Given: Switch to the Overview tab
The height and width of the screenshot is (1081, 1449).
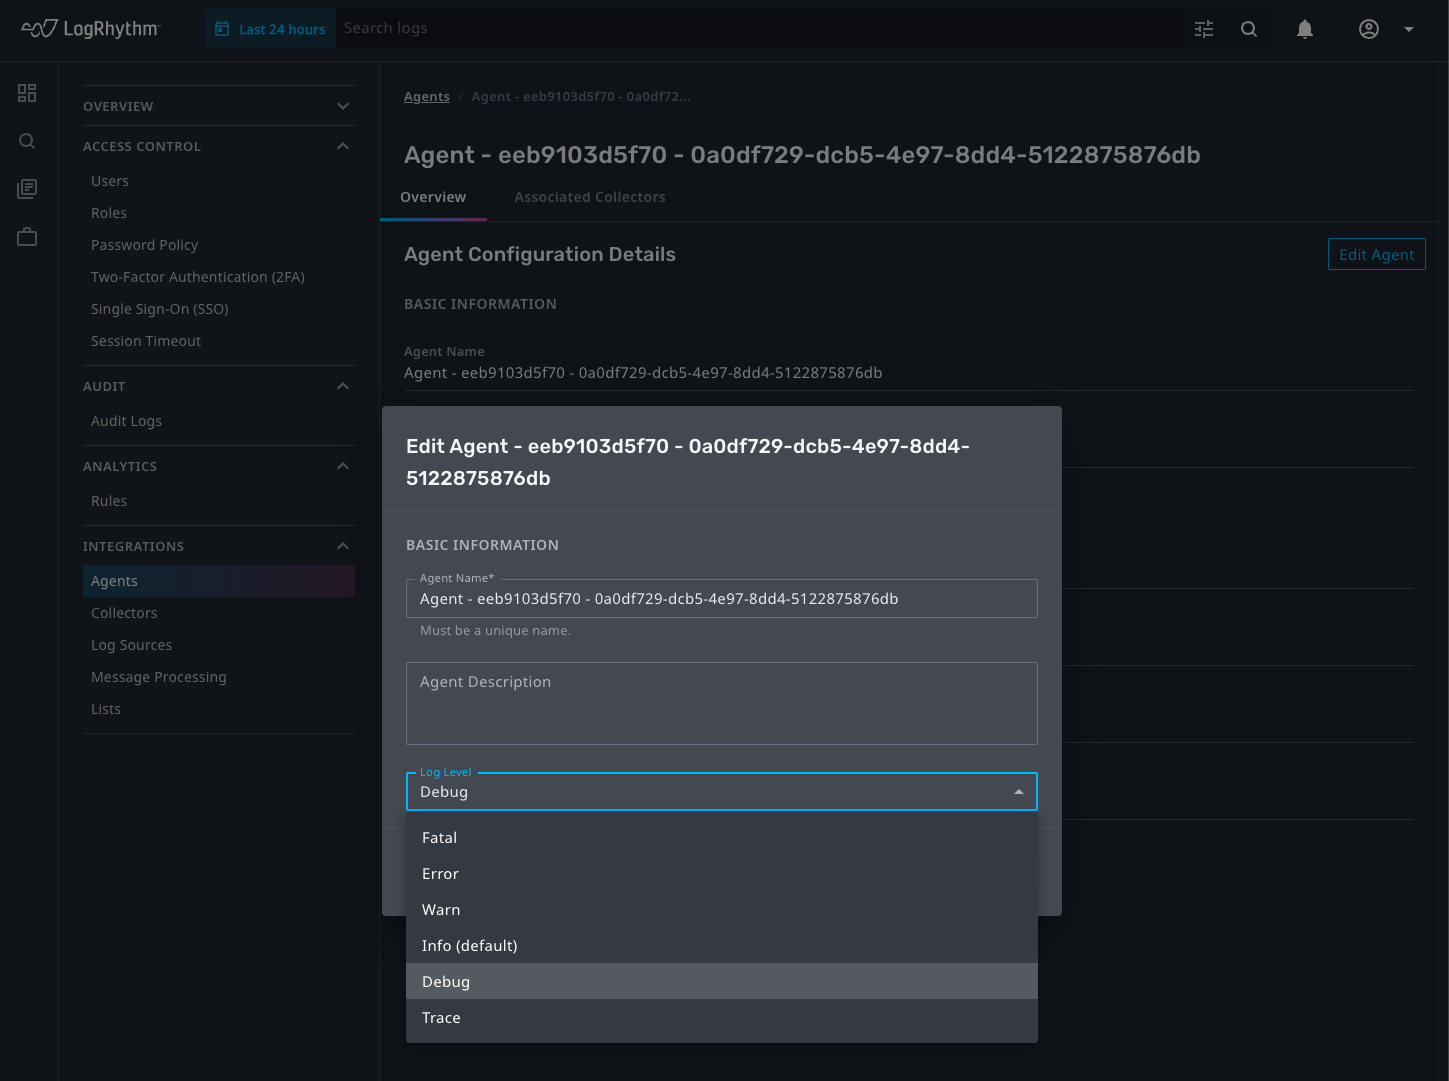Looking at the screenshot, I should coord(433,197).
